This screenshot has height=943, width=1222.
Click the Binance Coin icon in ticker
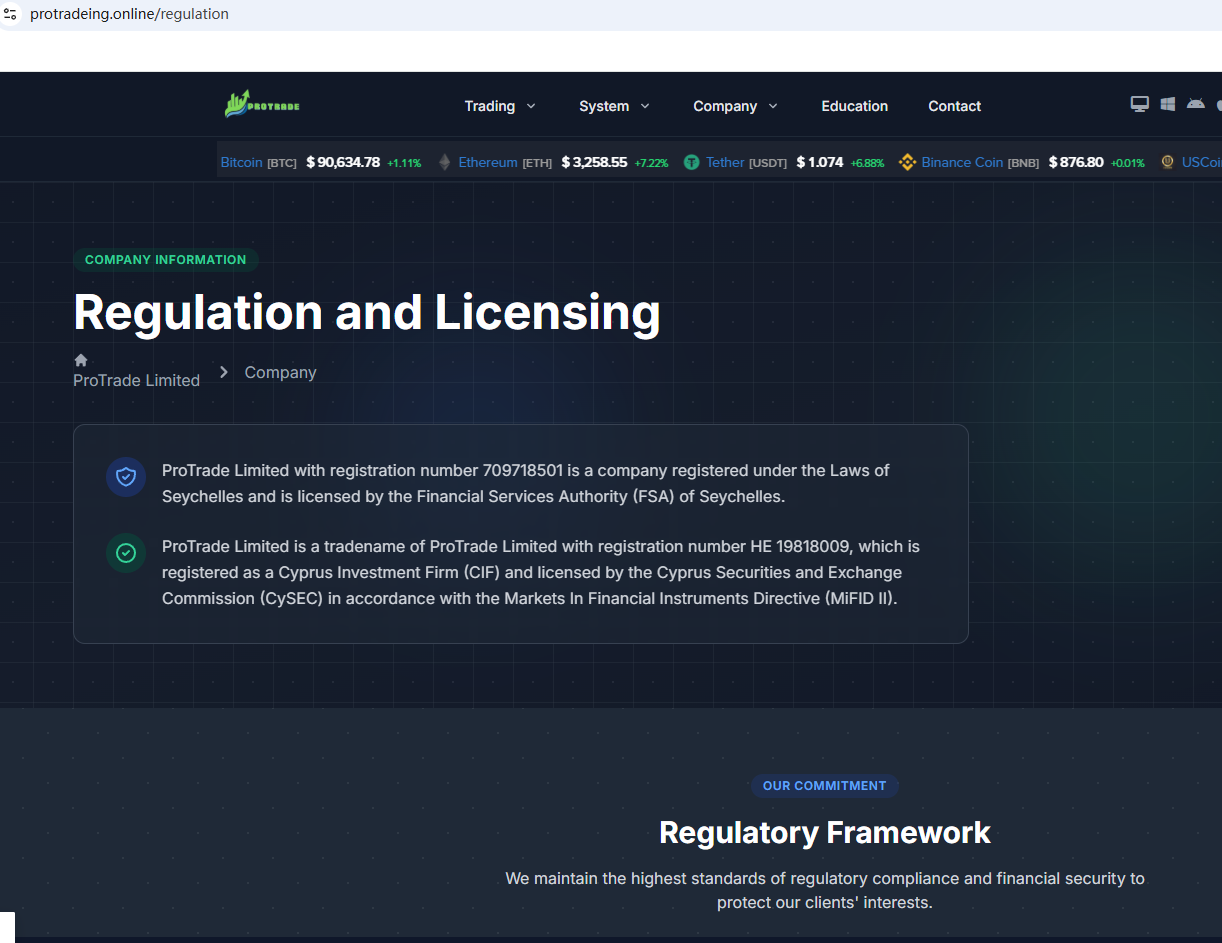coord(907,162)
